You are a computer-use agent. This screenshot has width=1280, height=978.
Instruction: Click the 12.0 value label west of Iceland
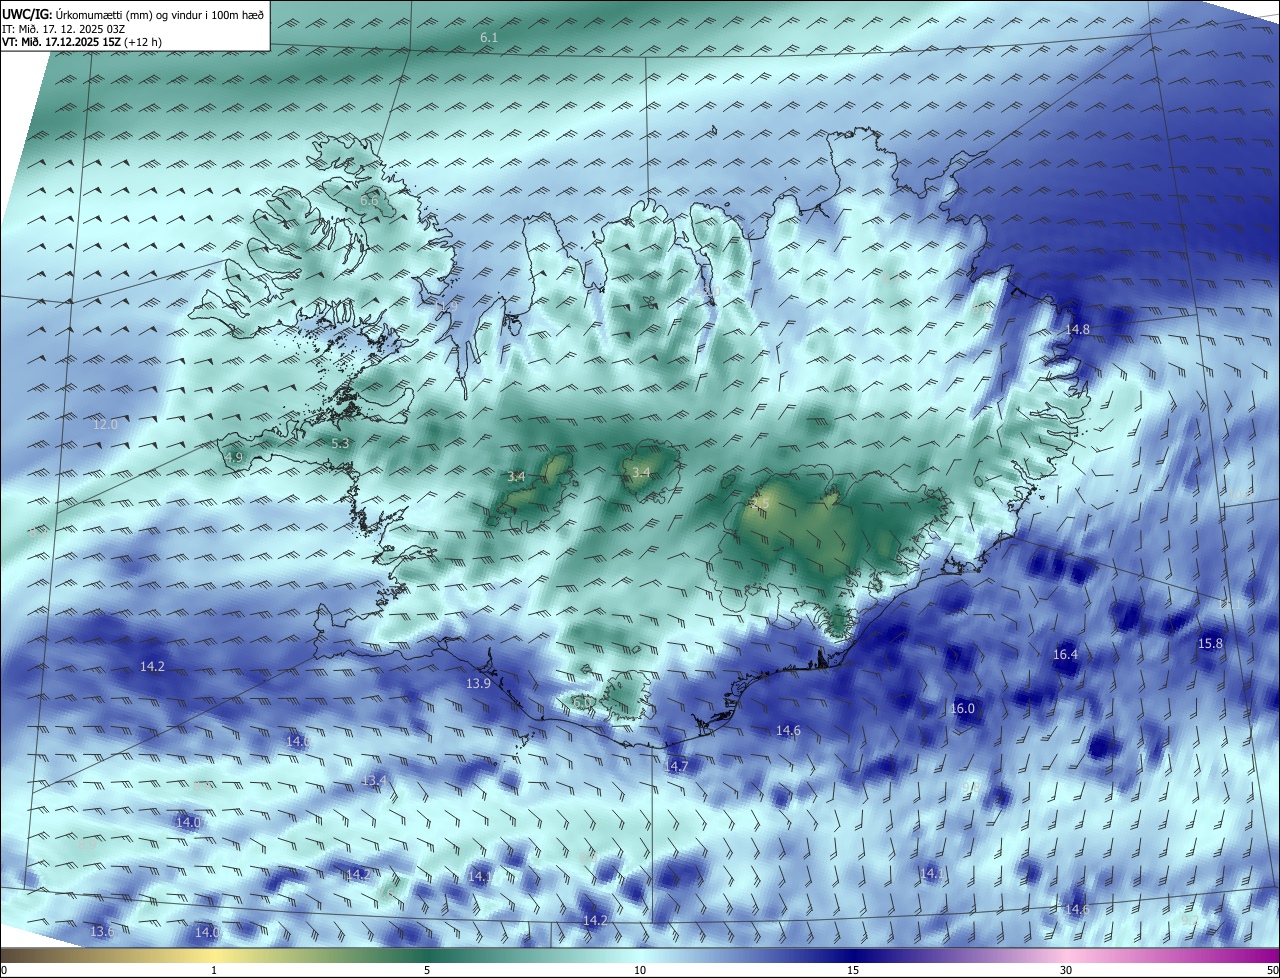105,424
